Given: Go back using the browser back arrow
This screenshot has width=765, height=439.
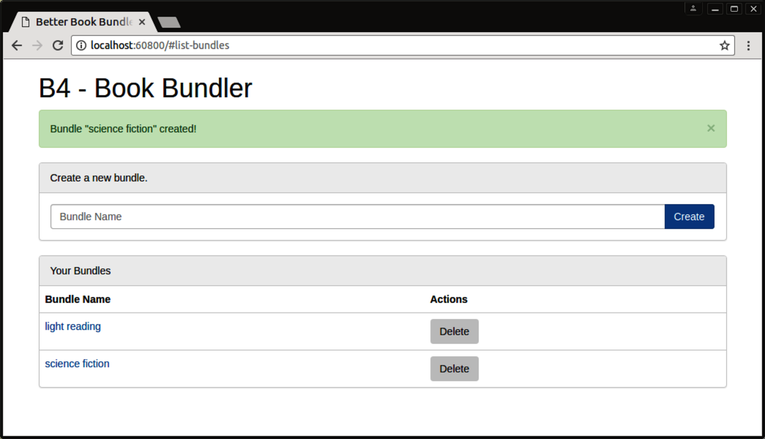Looking at the screenshot, I should (x=17, y=45).
